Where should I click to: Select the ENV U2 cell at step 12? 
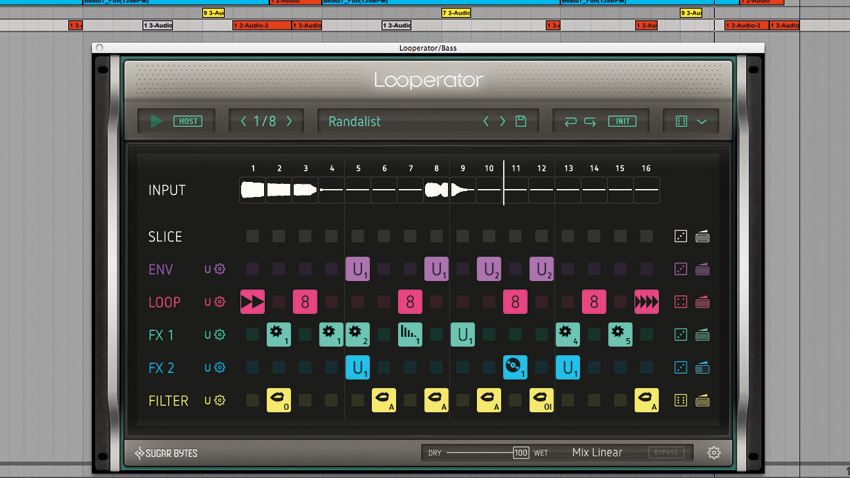tap(542, 269)
